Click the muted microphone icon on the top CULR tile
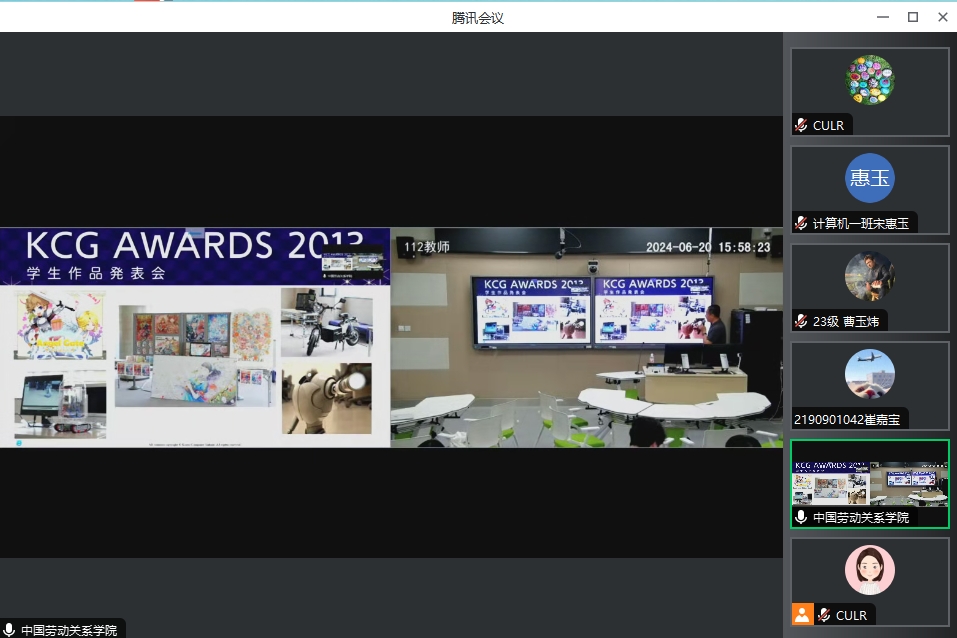 click(801, 125)
